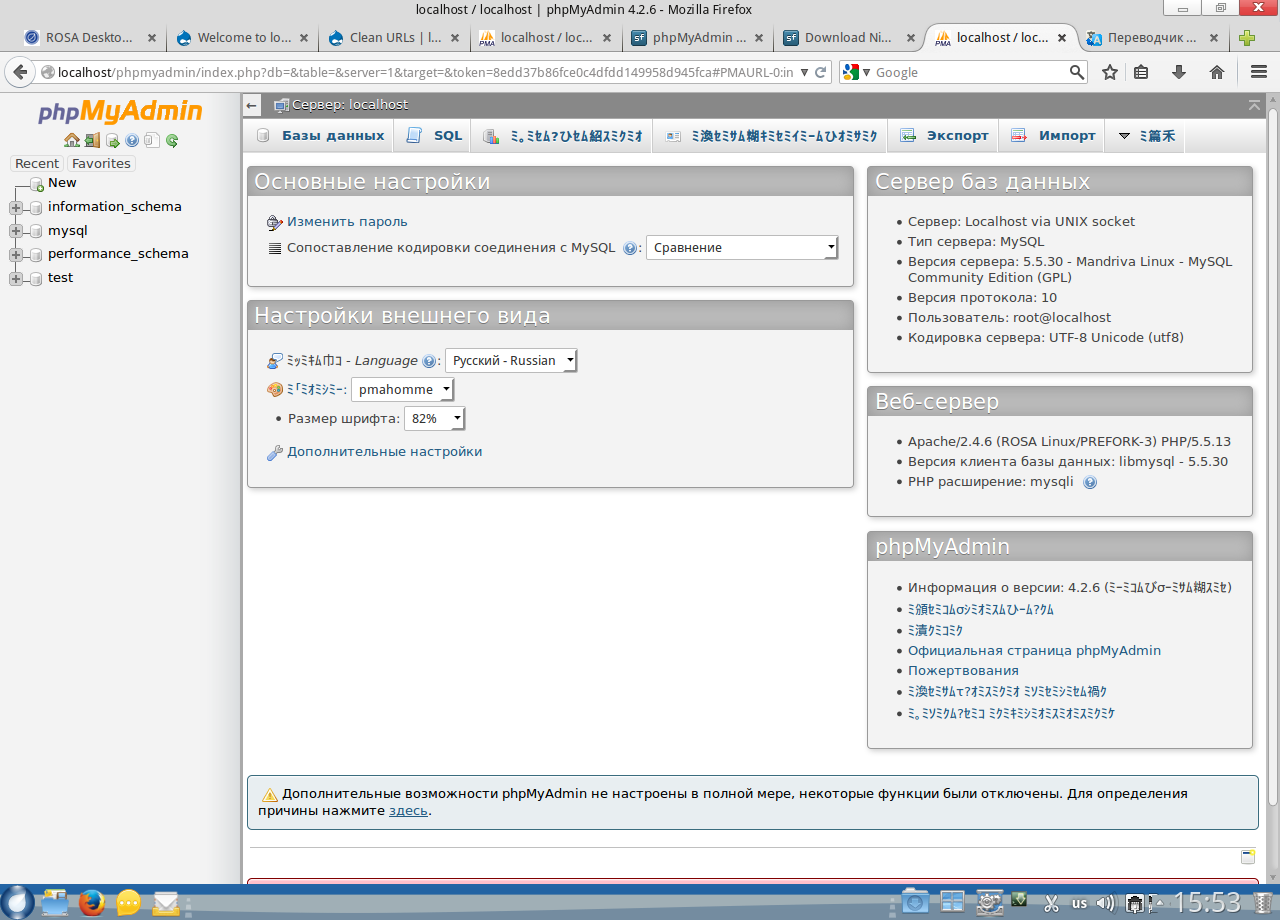Switch to the Переводчик browser tab

tap(1153, 38)
